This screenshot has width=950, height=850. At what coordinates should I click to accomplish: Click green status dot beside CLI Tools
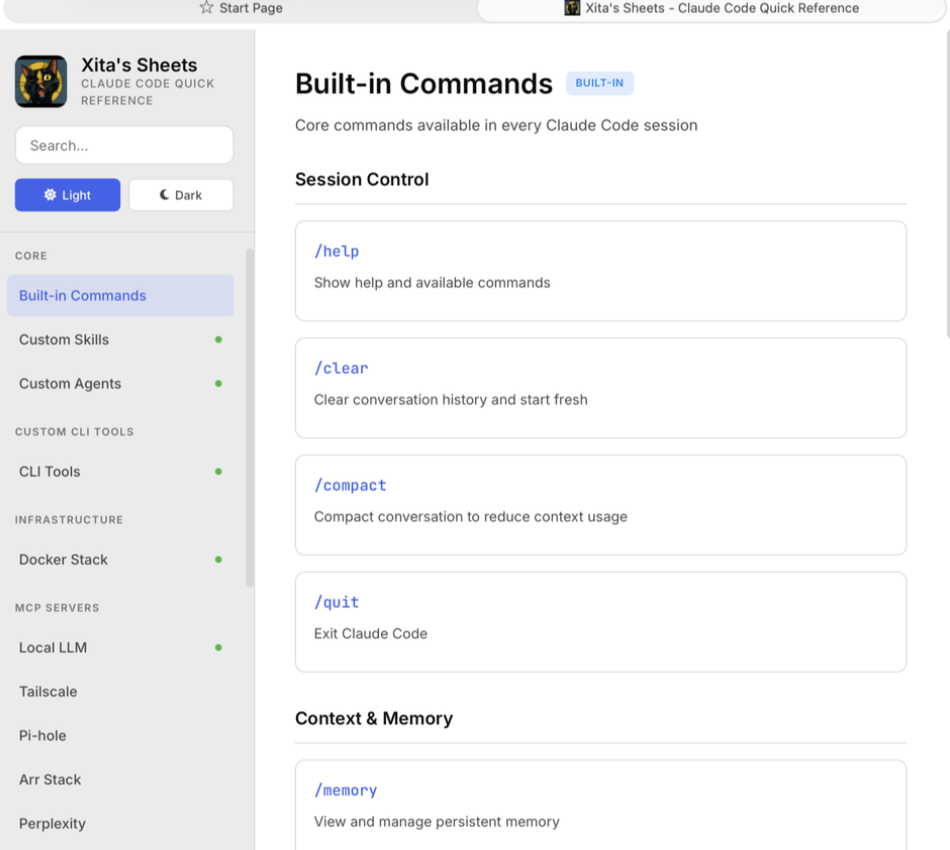click(x=218, y=472)
